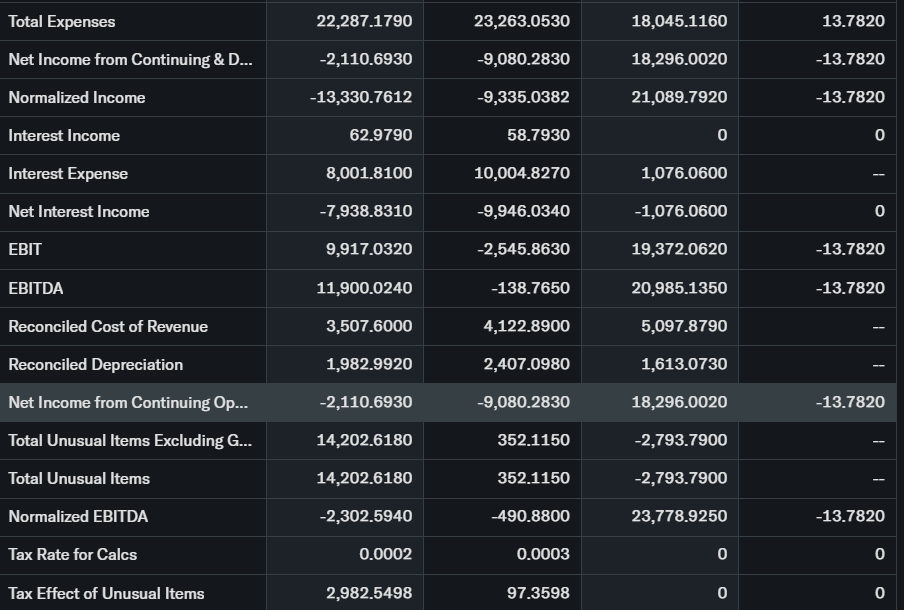Select the 19,372.0620 EBIT value
Screen dimensions: 904x610
click(x=680, y=249)
